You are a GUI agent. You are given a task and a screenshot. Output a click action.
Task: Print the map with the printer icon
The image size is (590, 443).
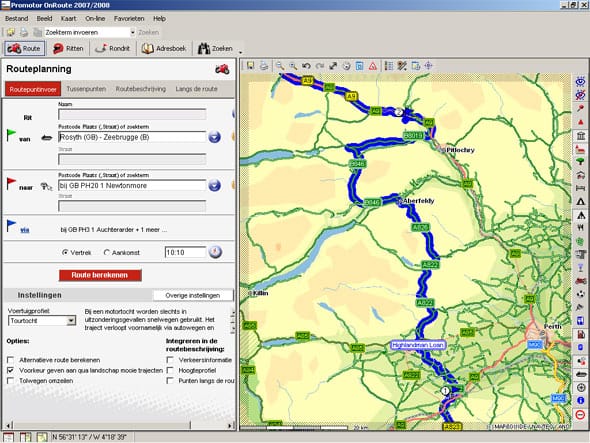[x=264, y=66]
